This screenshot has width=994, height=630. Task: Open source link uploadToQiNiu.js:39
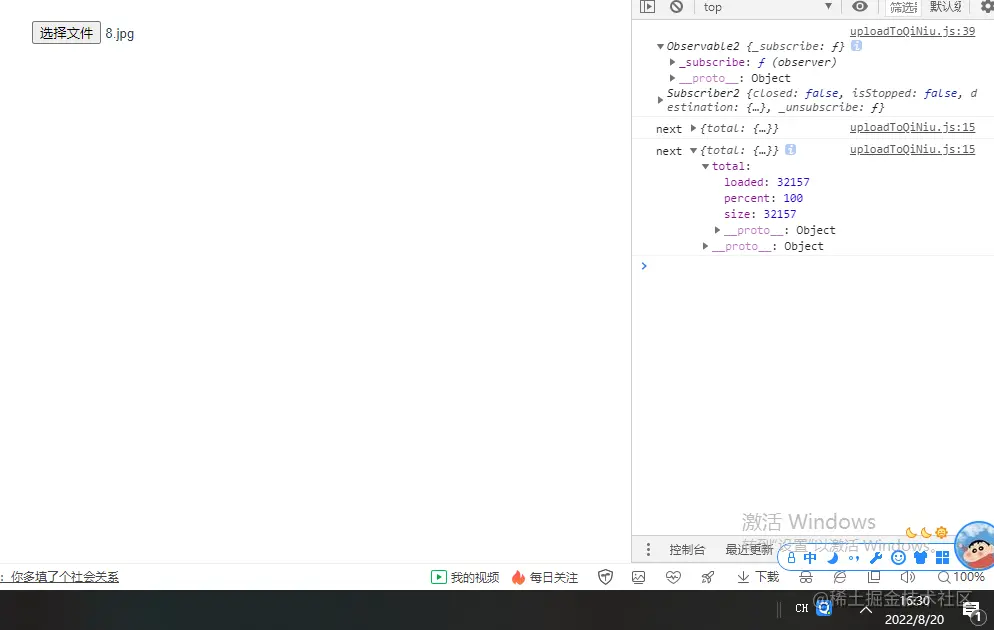912,31
